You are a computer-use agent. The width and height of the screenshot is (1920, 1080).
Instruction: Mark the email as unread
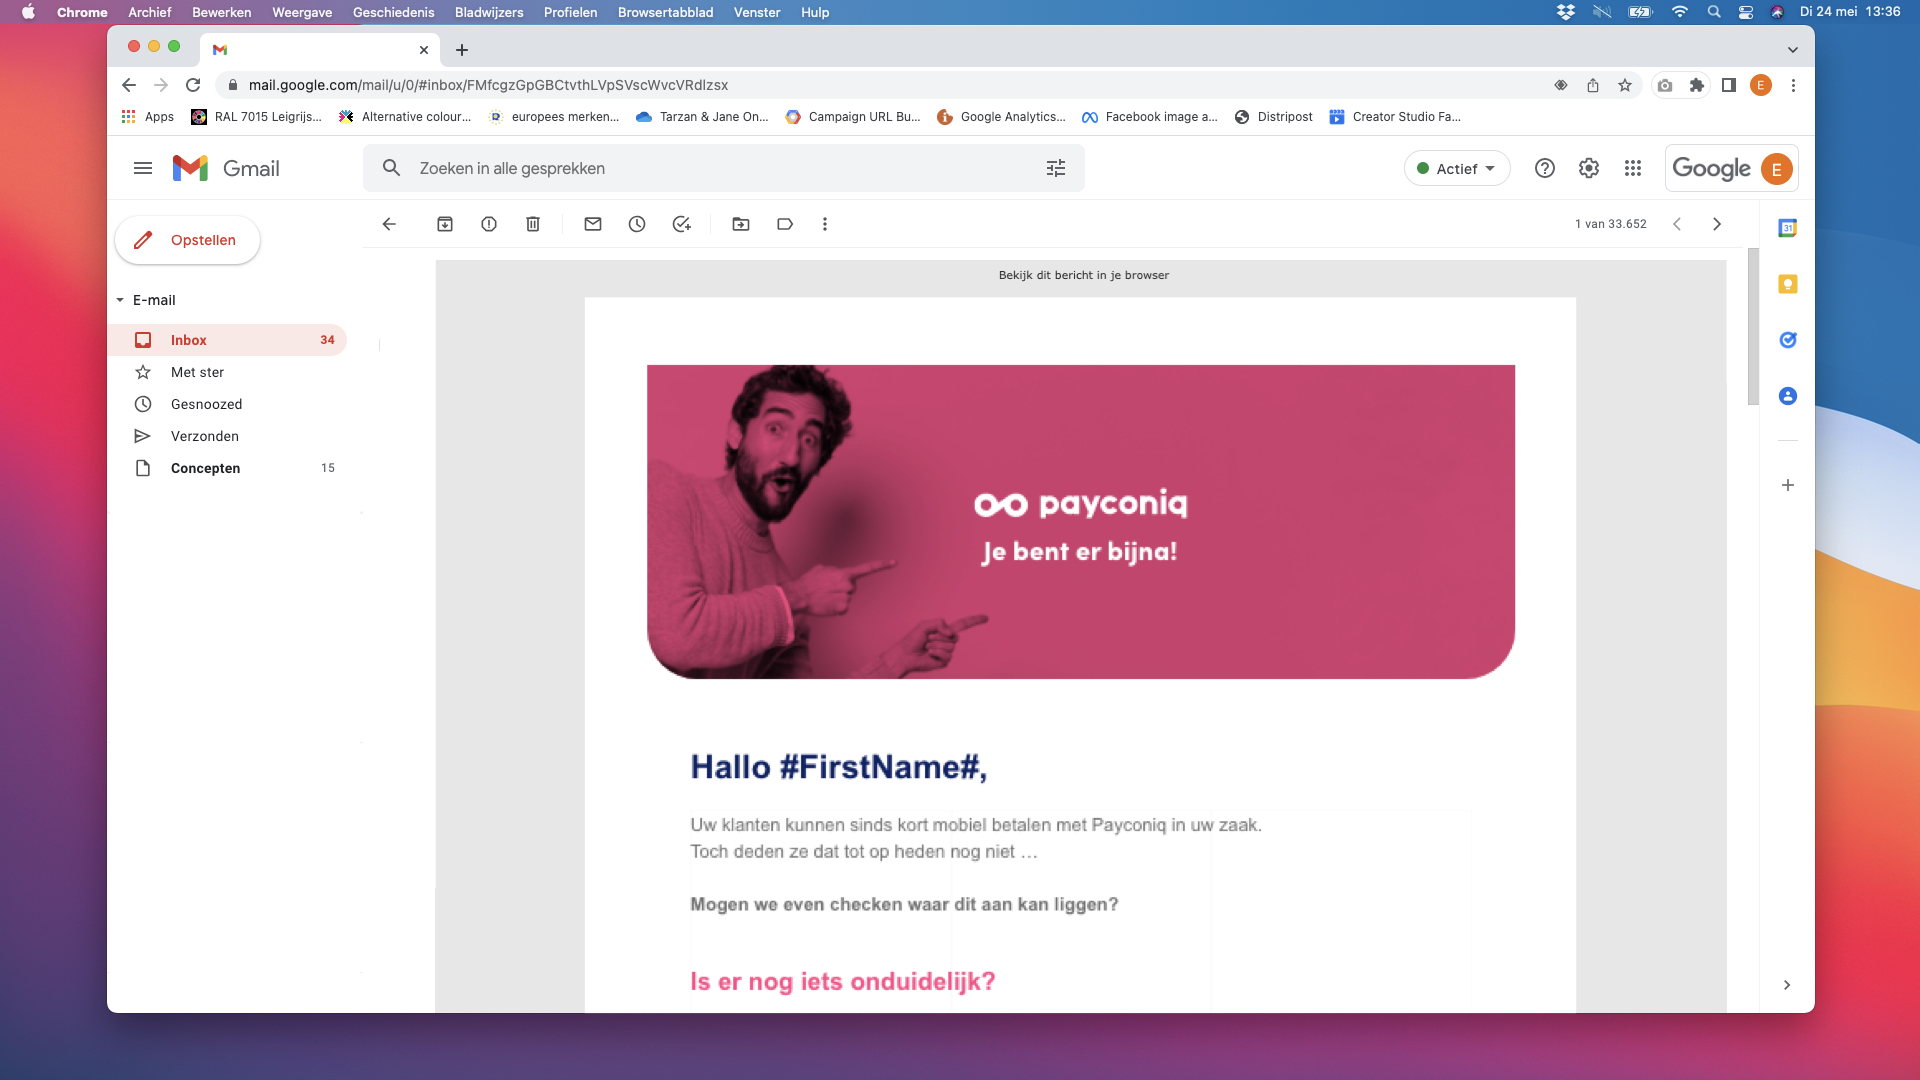tap(593, 224)
